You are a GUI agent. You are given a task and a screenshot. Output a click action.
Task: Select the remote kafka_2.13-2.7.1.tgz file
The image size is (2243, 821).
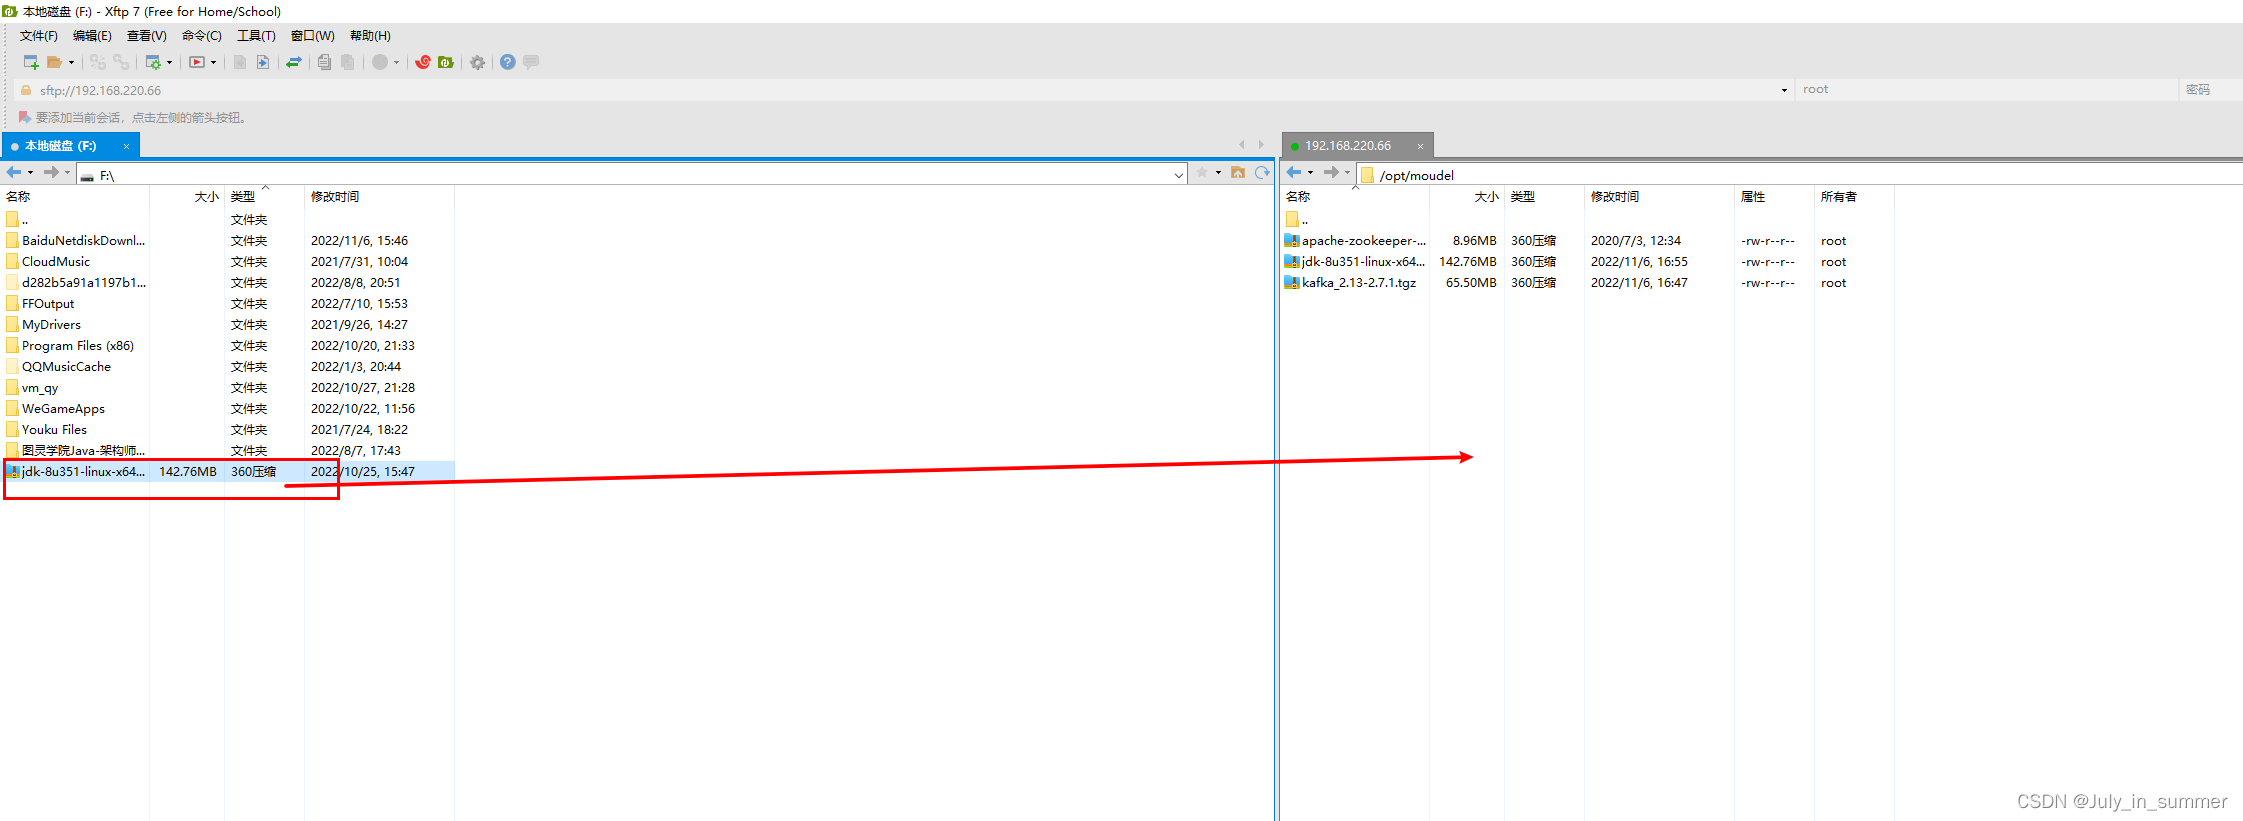click(x=1351, y=283)
